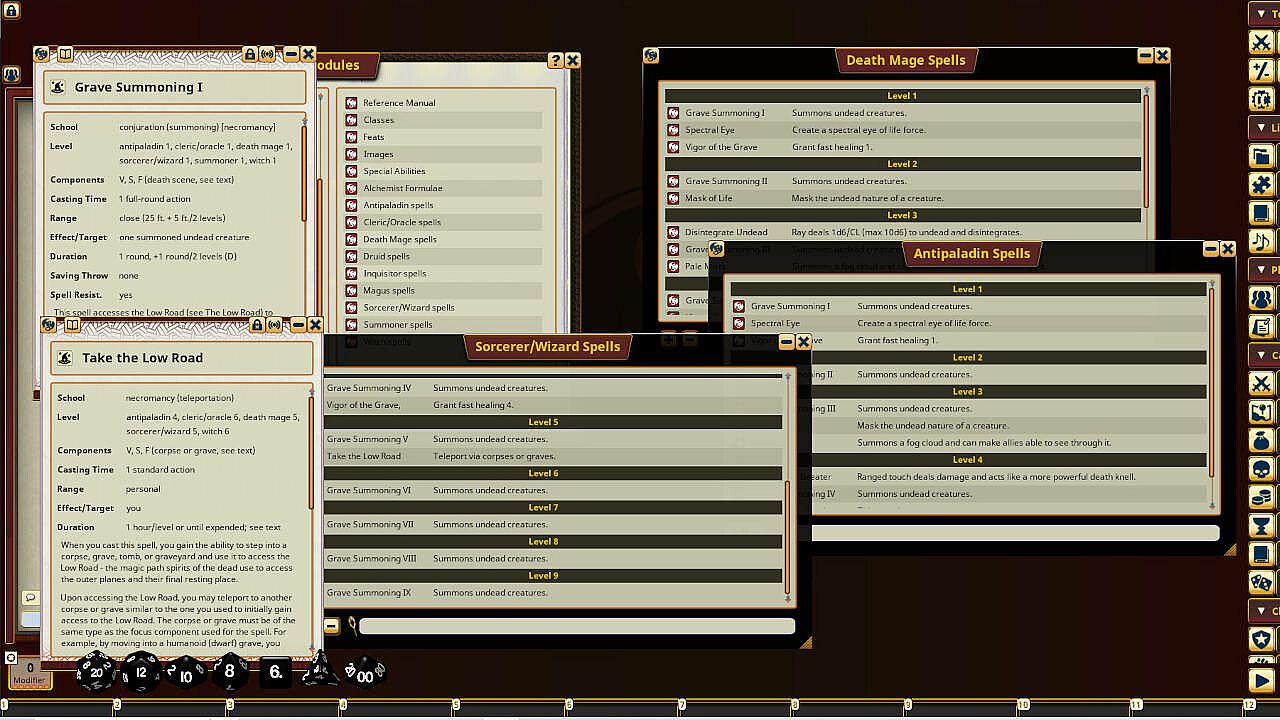Open the pouch items sidebar icon

click(x=1261, y=440)
